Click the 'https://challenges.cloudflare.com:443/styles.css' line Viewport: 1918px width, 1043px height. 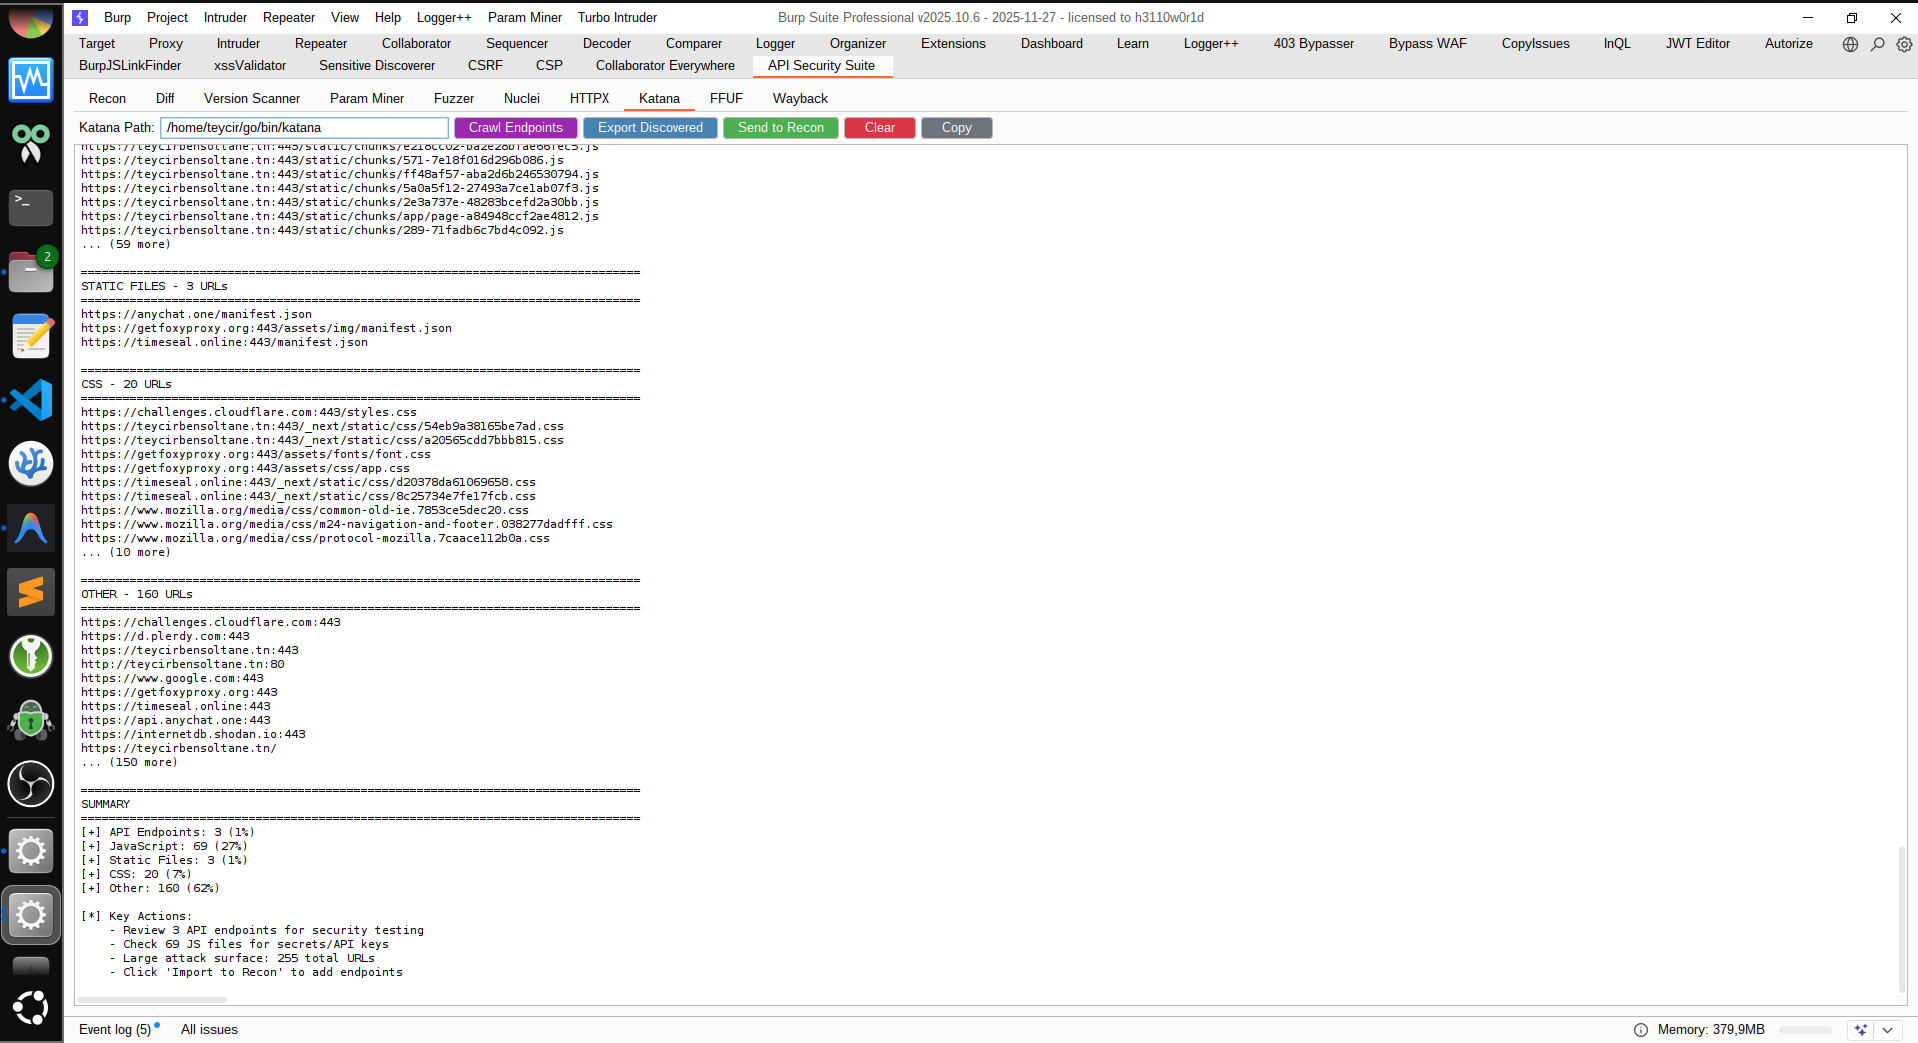tap(249, 412)
